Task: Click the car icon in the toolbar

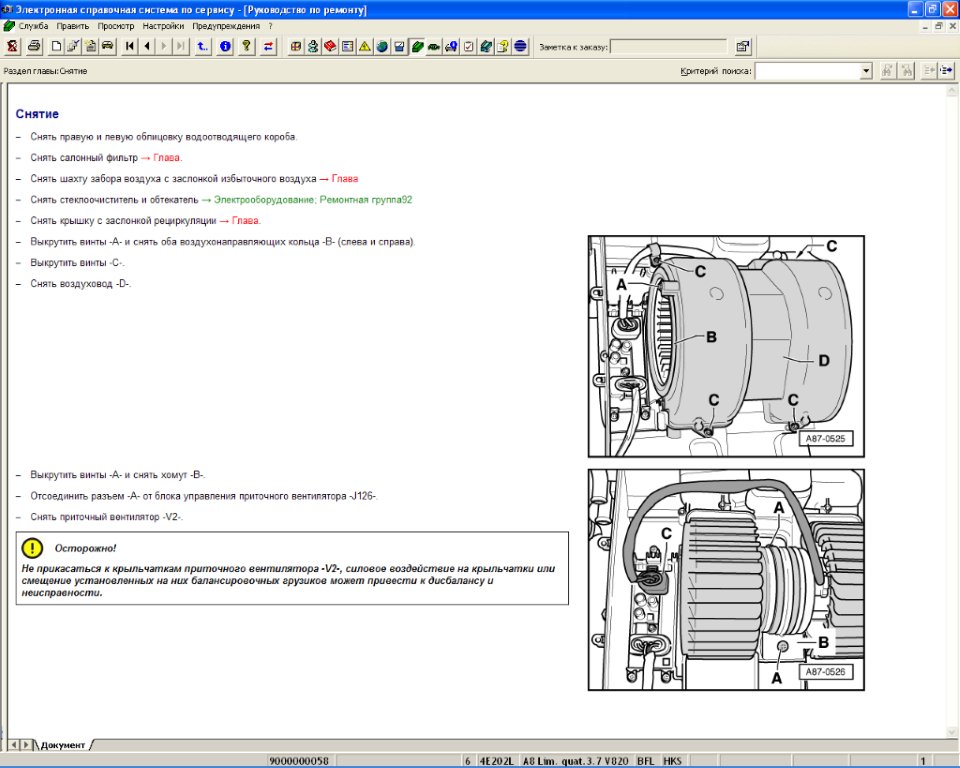Action: click(x=108, y=46)
